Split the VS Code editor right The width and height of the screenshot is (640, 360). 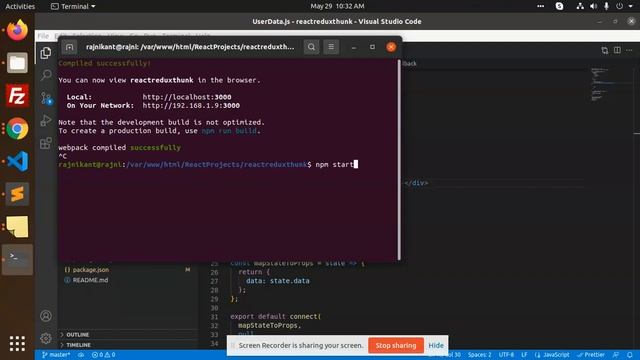click(617, 50)
